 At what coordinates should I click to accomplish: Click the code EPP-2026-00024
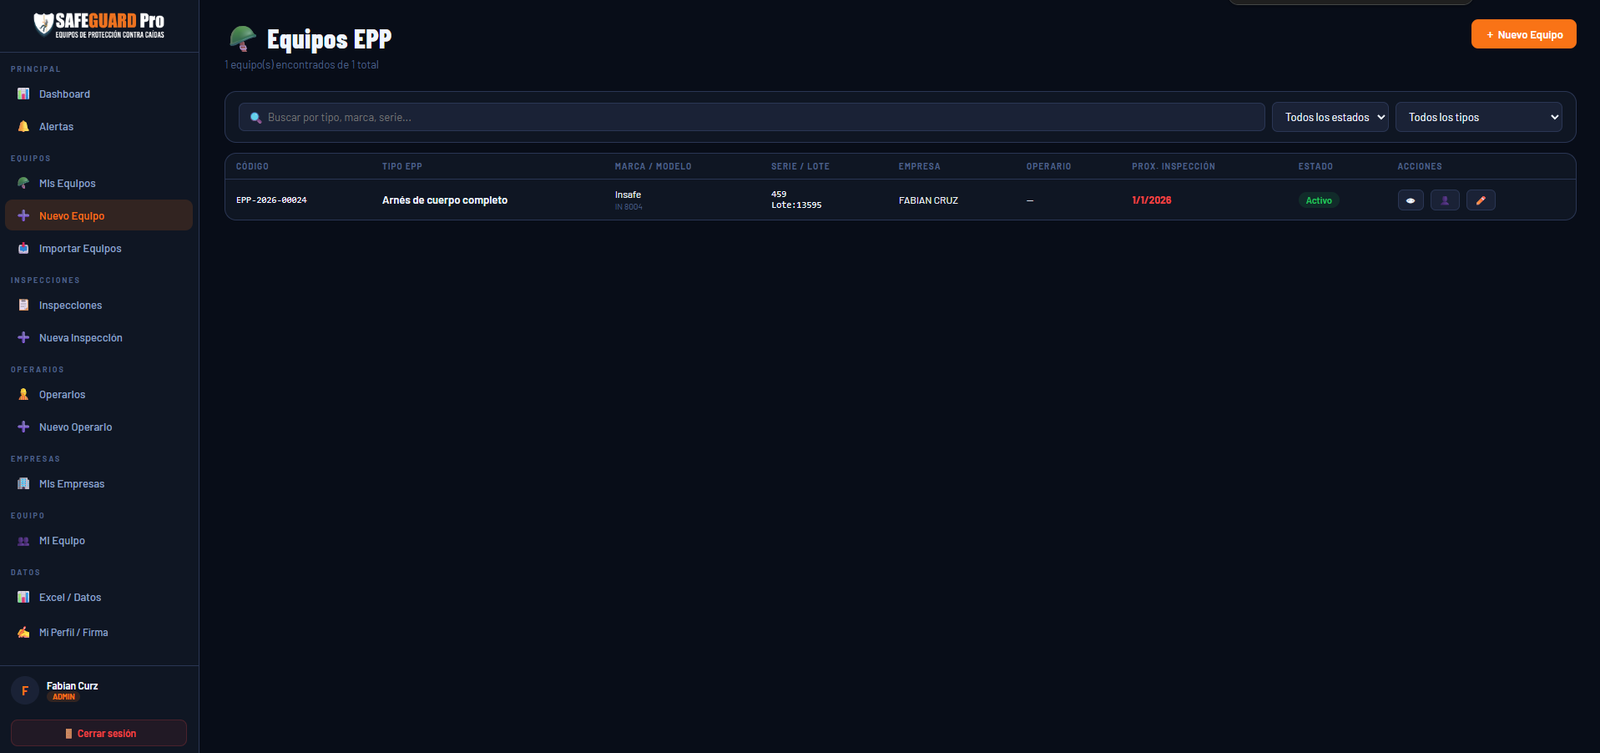271,200
